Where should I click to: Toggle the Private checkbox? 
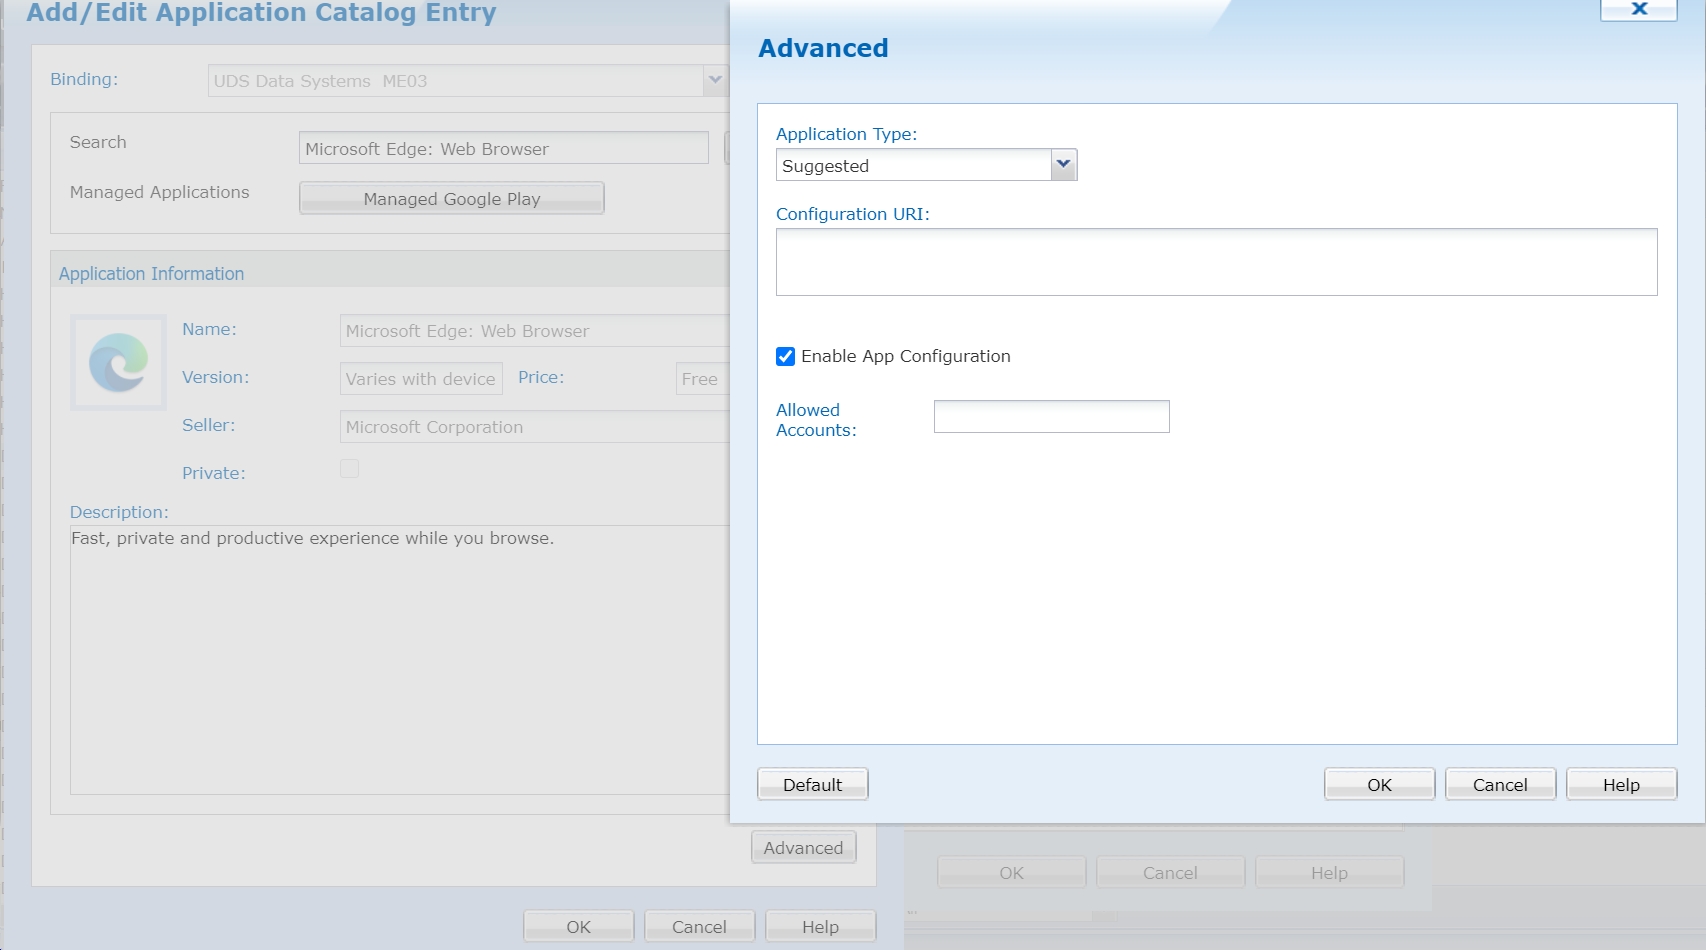click(349, 469)
